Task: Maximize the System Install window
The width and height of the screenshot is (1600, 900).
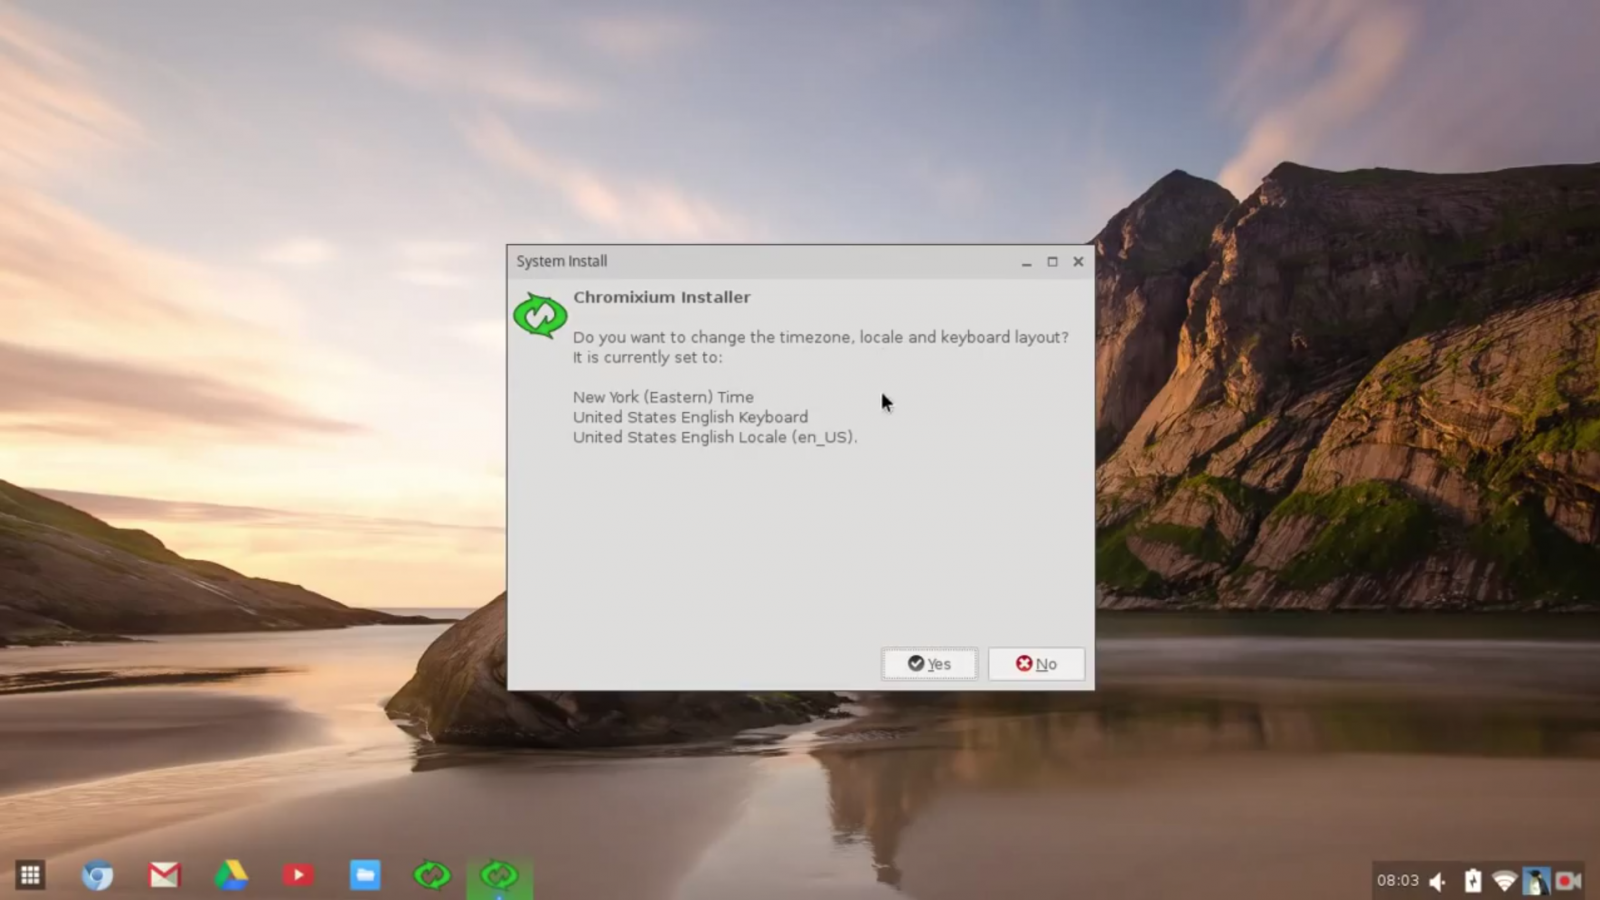Action: [1052, 262]
